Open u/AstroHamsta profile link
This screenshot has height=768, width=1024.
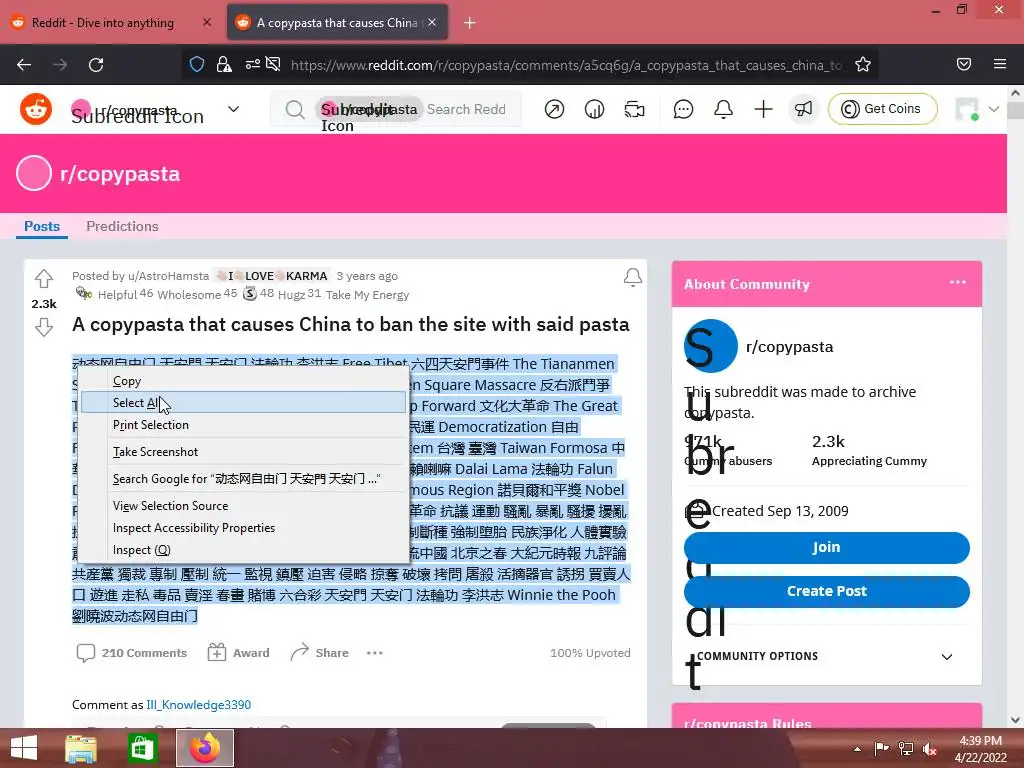[168, 276]
